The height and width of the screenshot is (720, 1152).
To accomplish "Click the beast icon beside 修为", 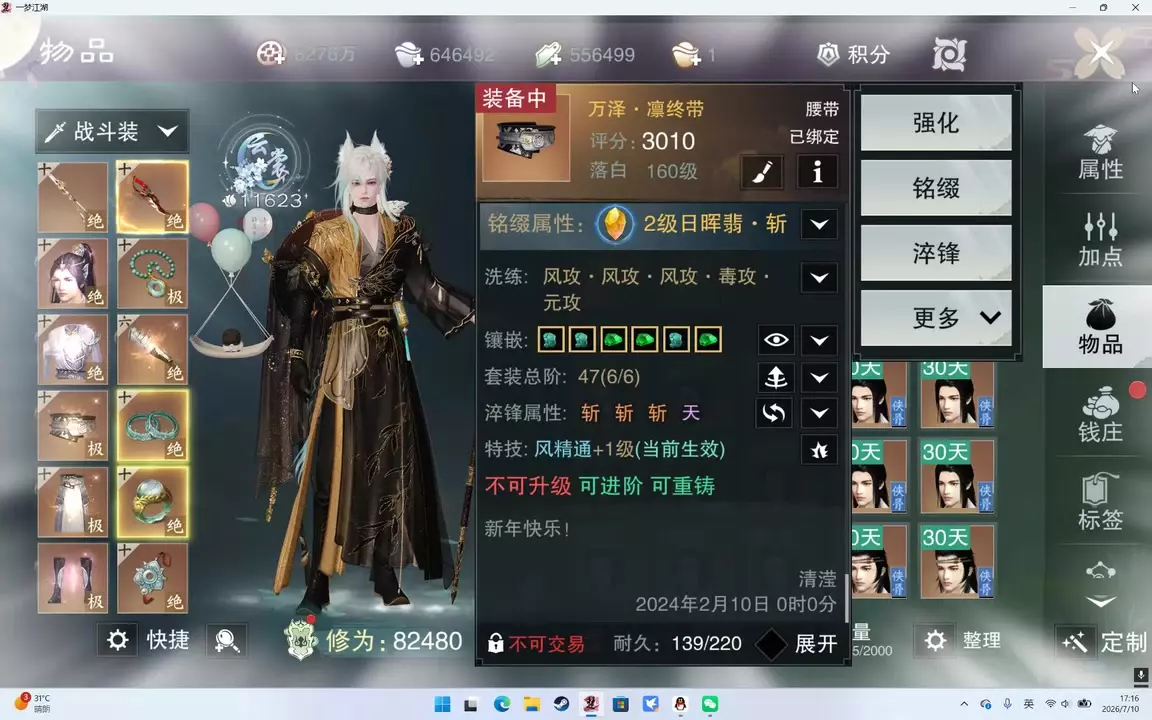I will point(300,639).
